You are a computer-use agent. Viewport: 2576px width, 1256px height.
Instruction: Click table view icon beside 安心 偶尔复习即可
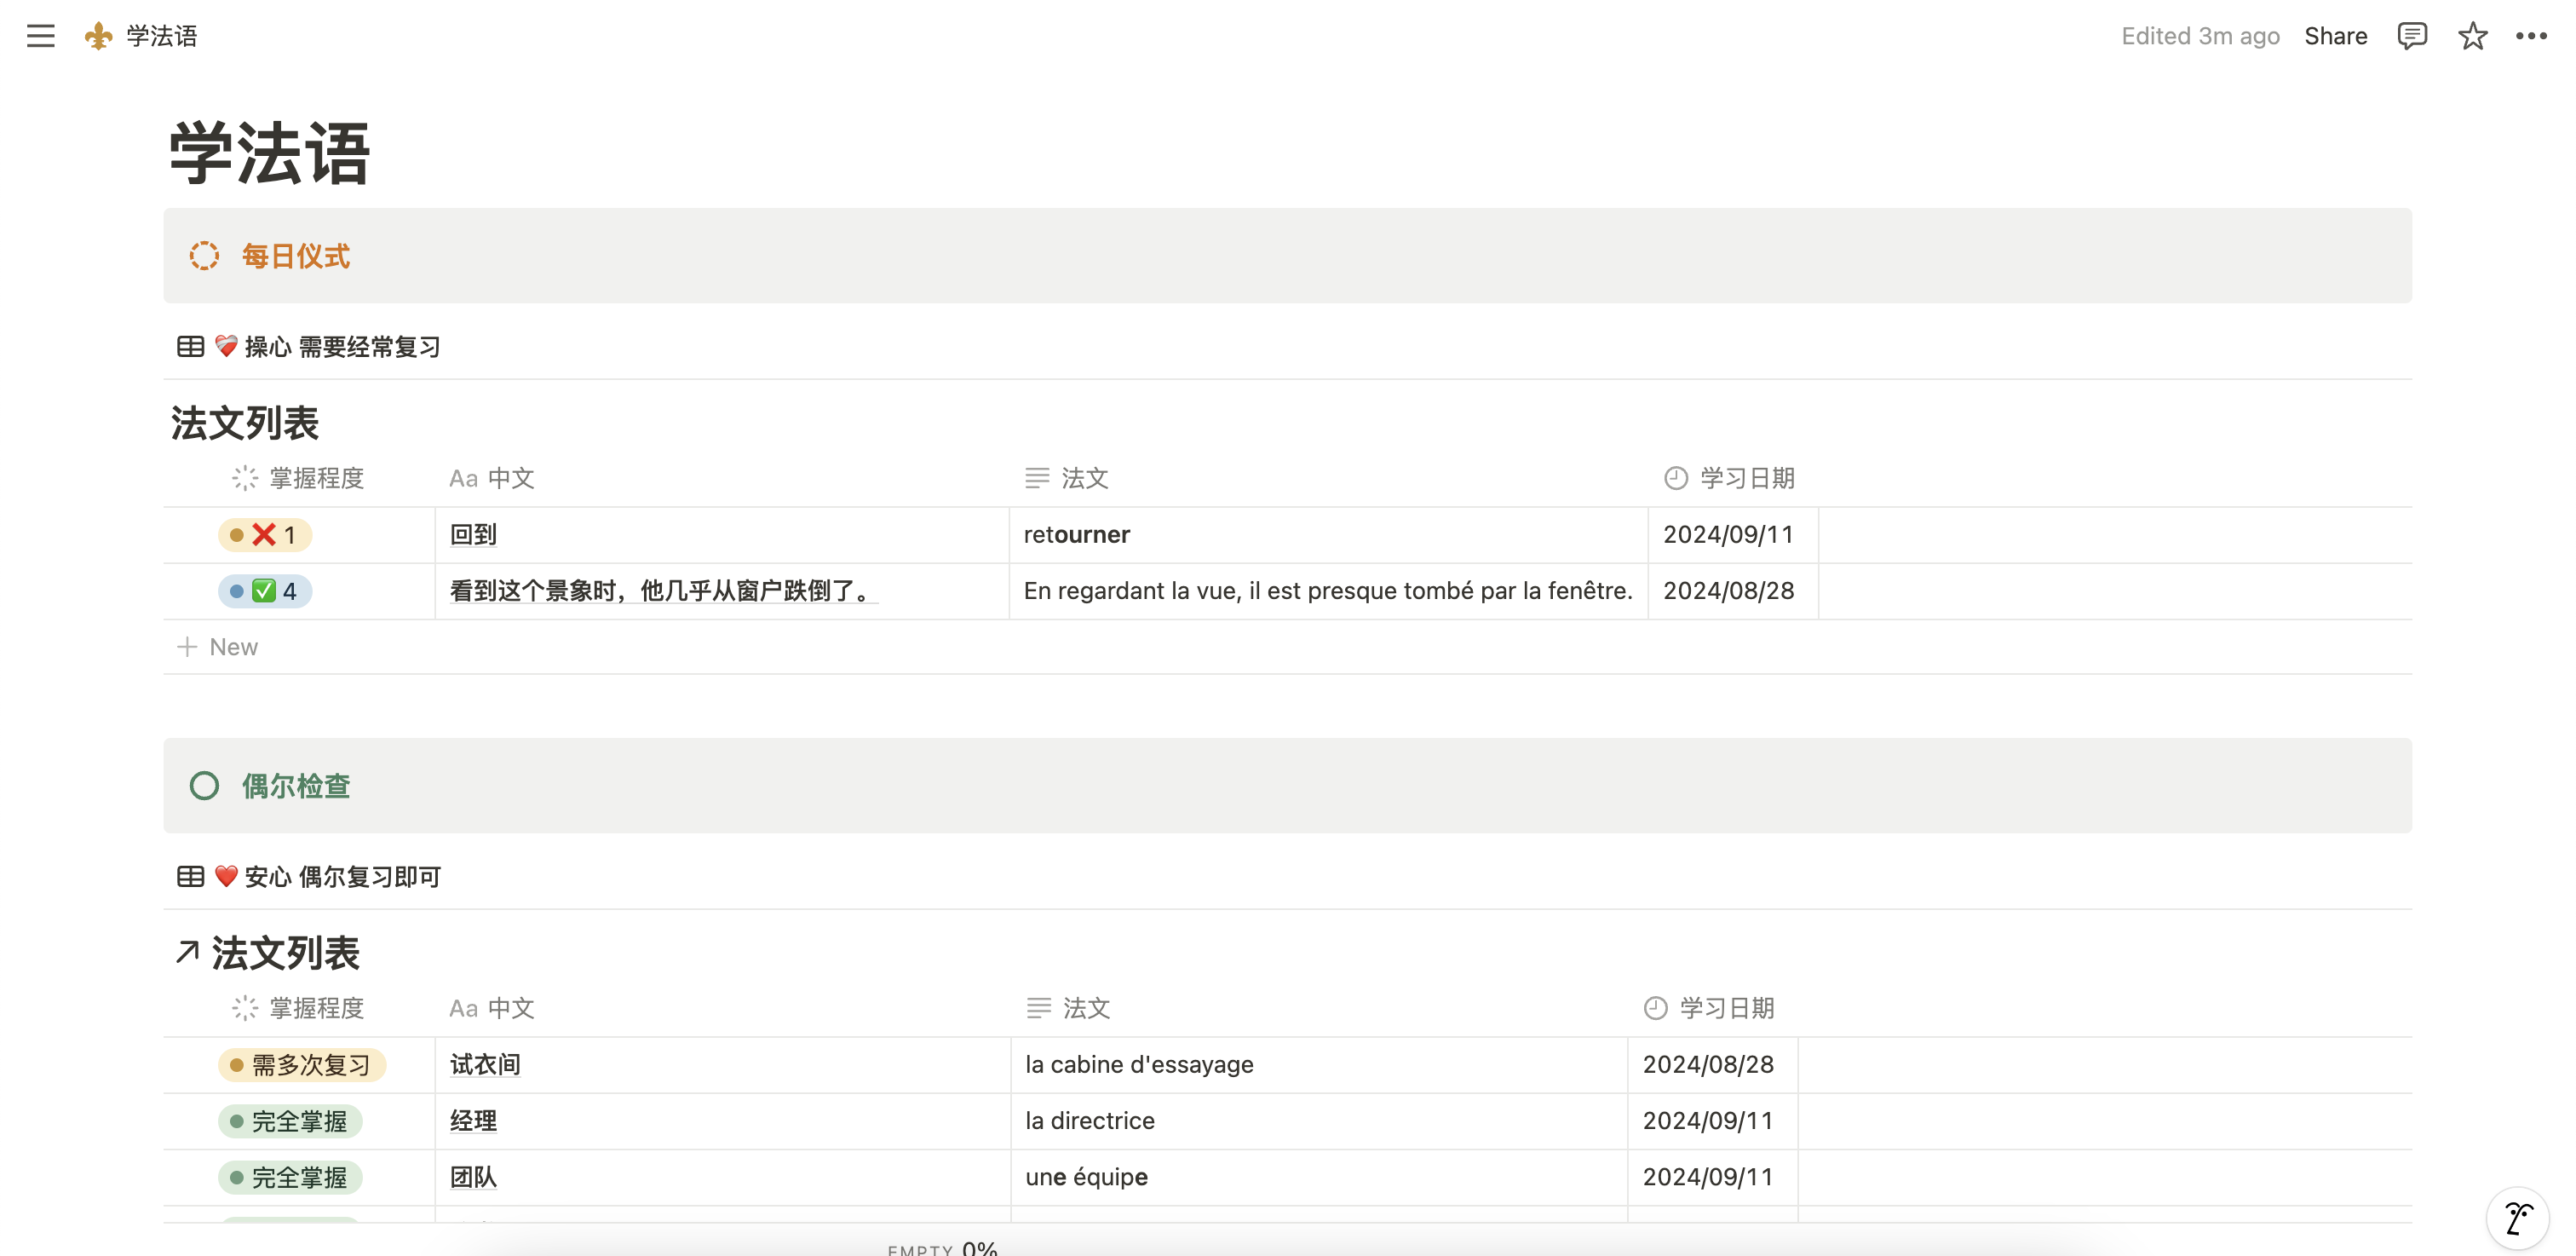click(190, 877)
